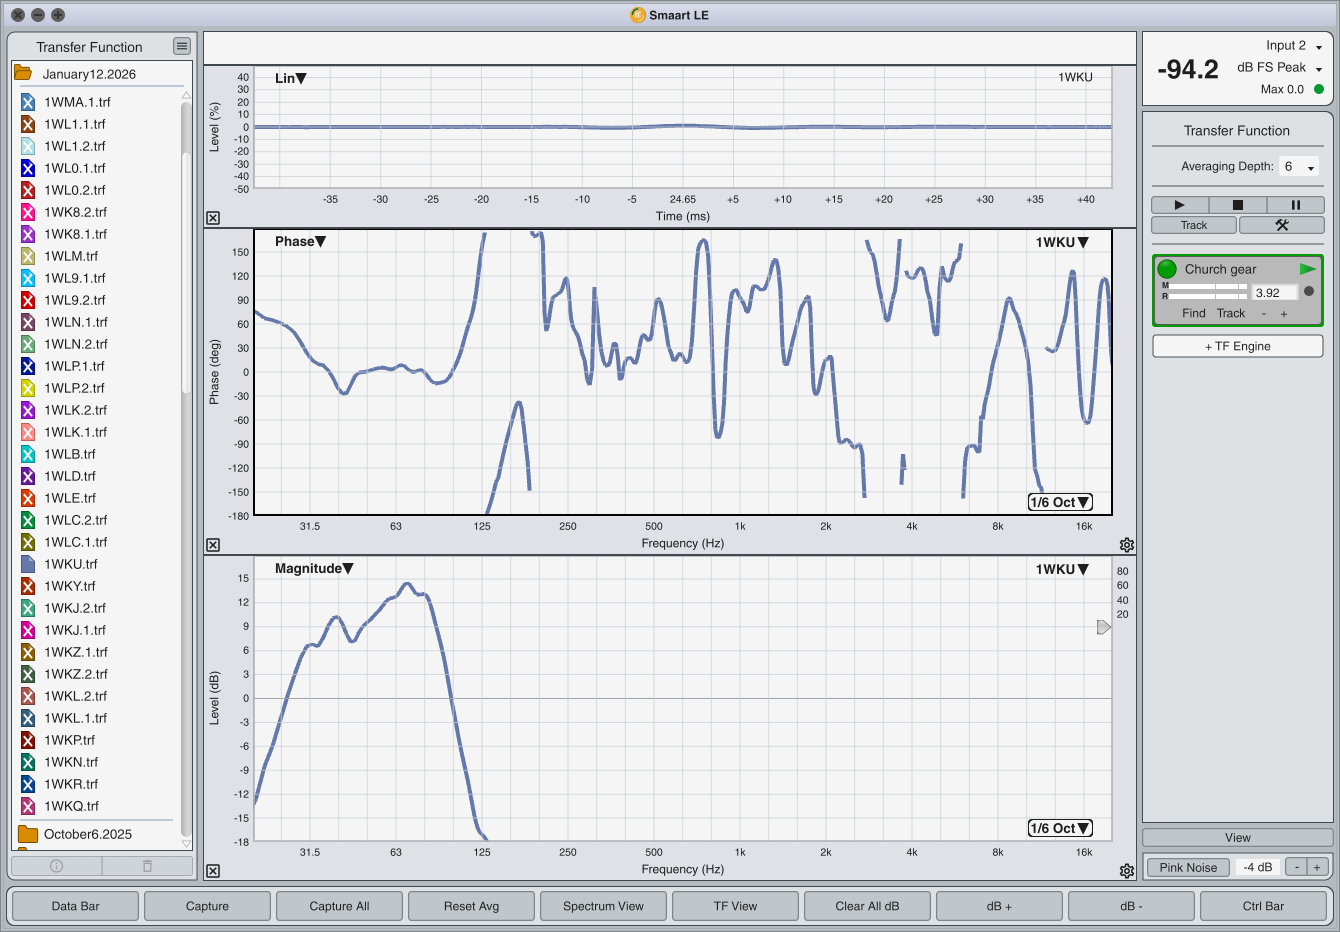The width and height of the screenshot is (1340, 932).
Task: Open Magnitude plot 1/6 Oct smoothing dropdown
Action: (x=1060, y=828)
